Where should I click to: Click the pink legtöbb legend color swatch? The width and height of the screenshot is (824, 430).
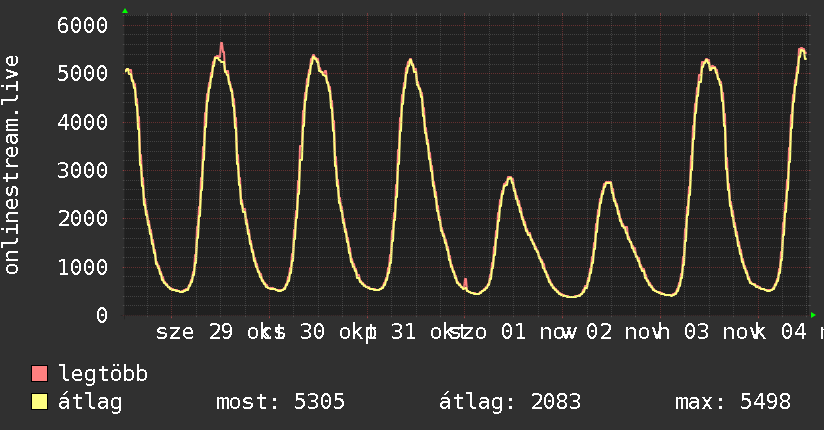click(39, 373)
